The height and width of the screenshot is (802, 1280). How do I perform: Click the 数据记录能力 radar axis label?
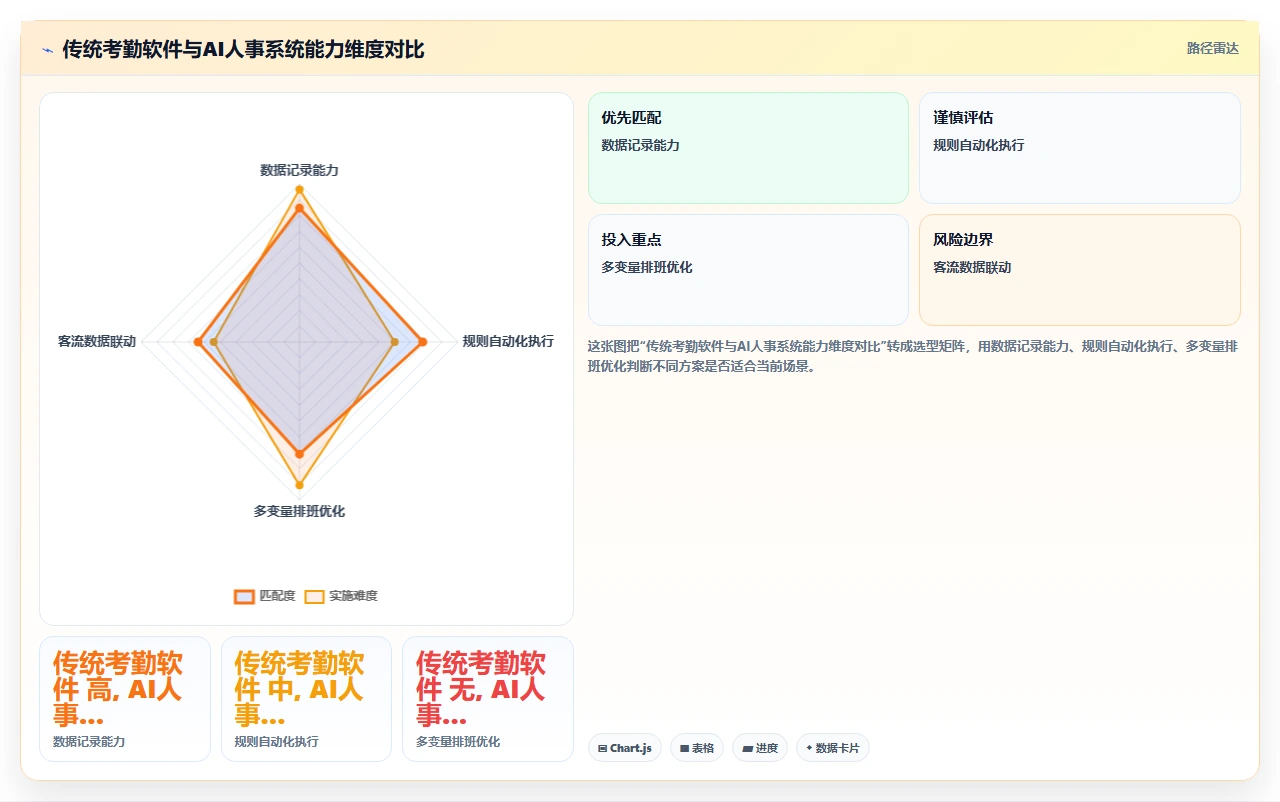pyautogui.click(x=299, y=170)
